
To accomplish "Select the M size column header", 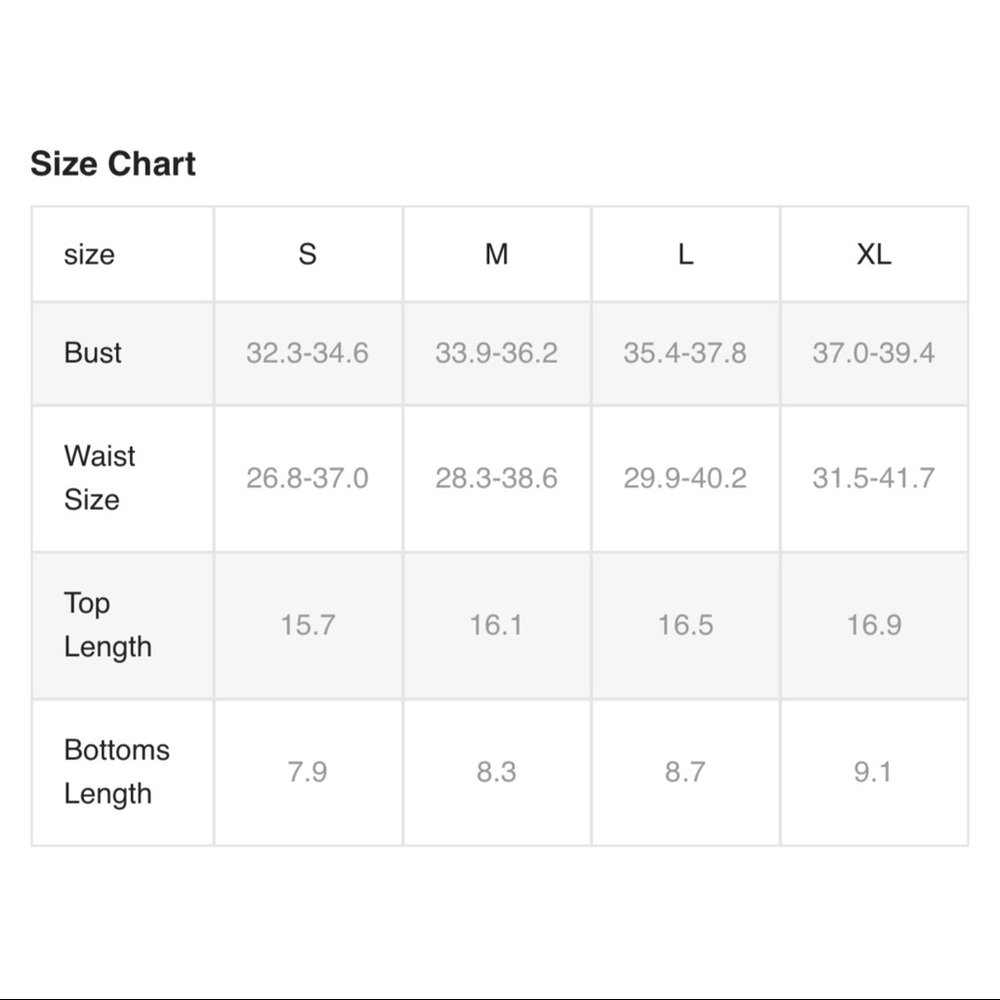I will pos(496,254).
